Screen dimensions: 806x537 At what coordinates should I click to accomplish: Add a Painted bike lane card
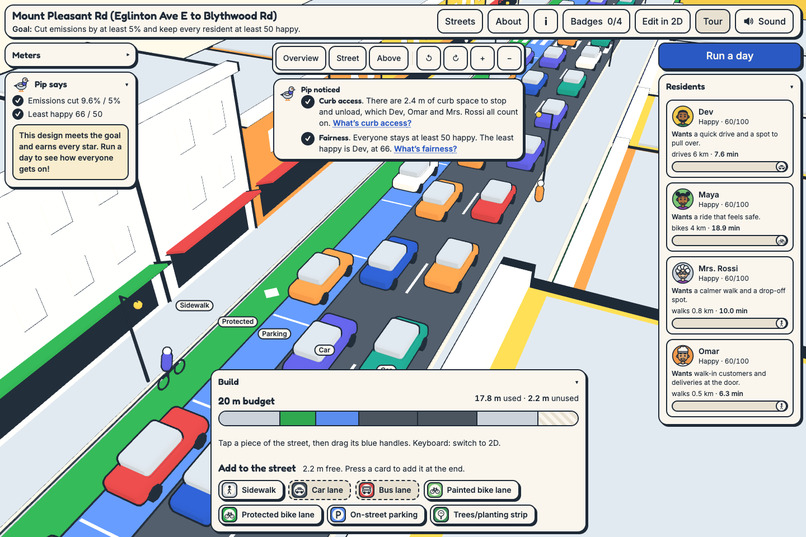471,490
